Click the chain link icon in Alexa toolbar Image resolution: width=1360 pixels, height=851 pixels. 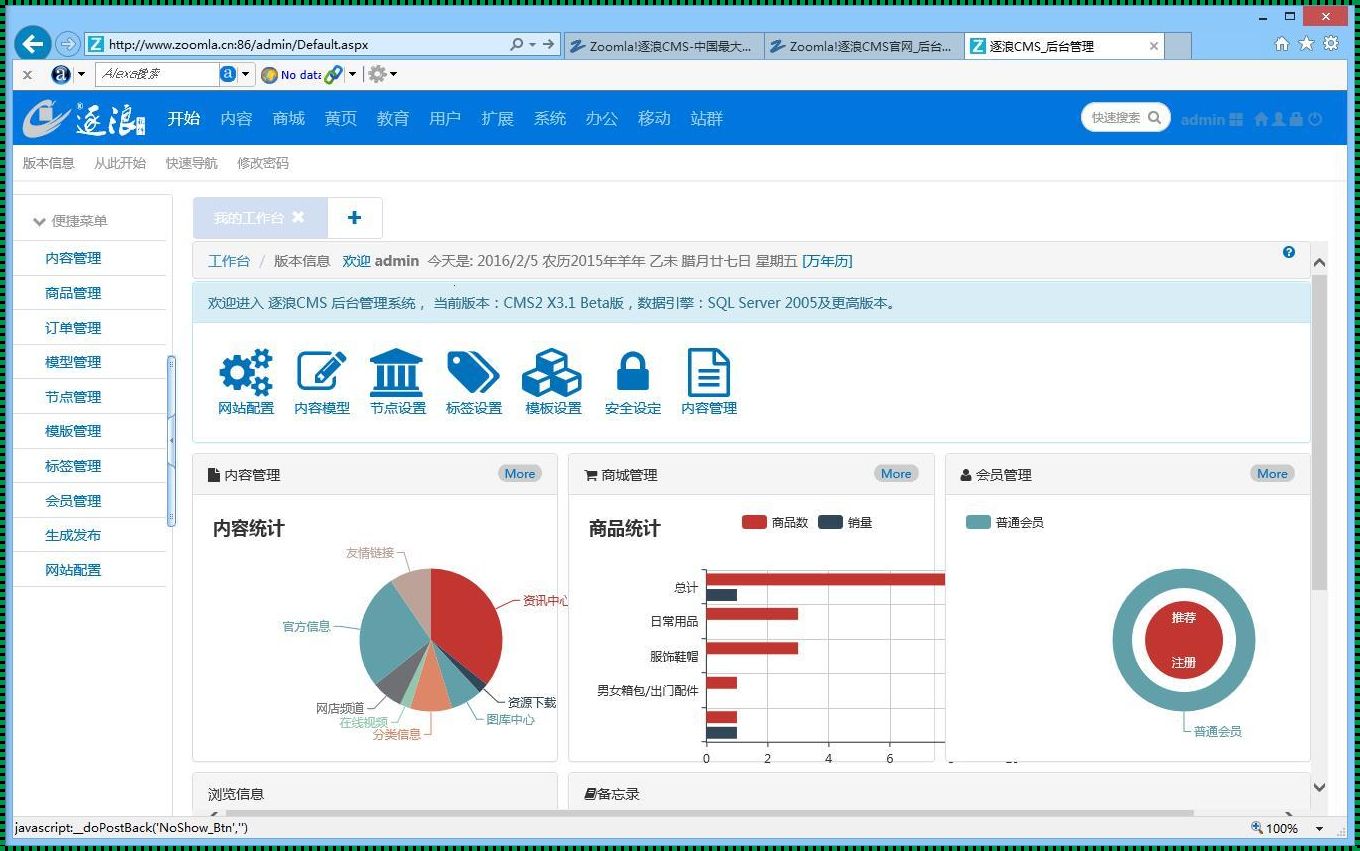pos(334,74)
